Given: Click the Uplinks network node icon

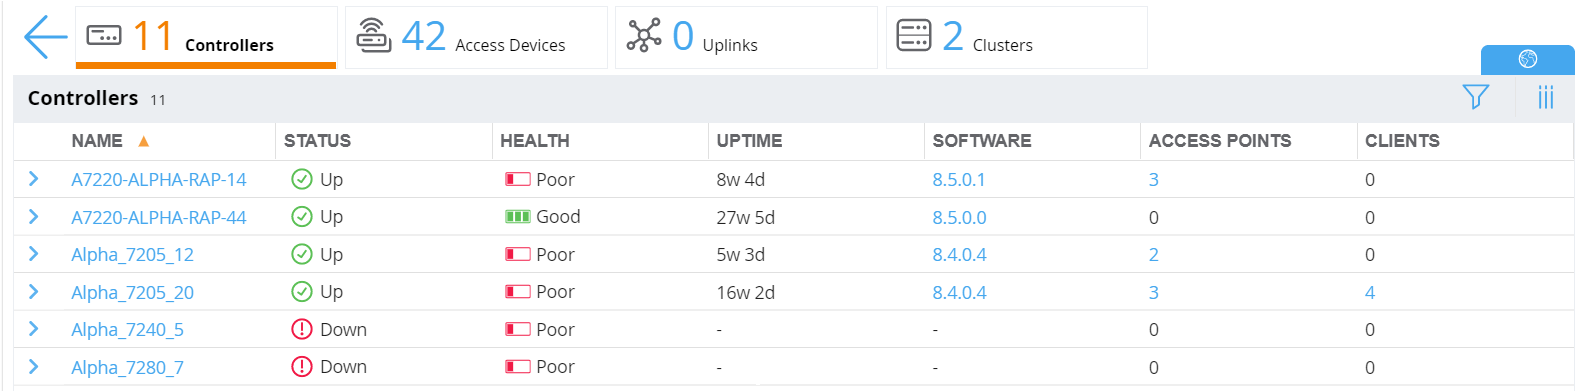Looking at the screenshot, I should point(644,35).
